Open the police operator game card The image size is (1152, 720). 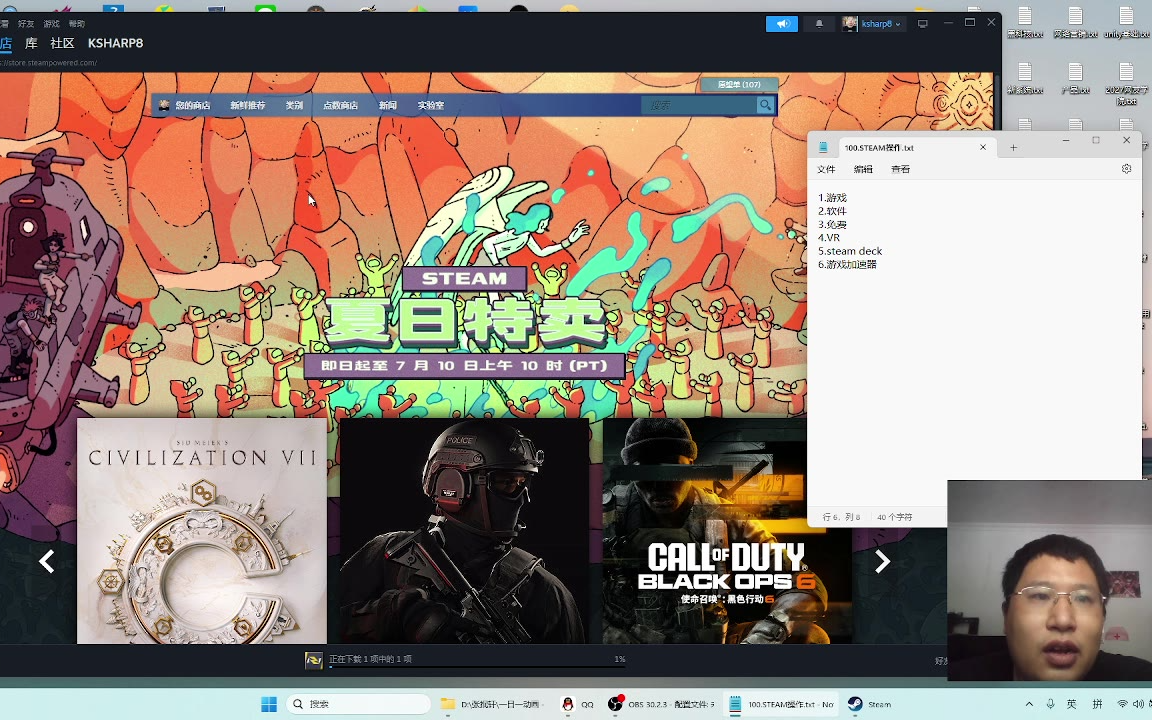[464, 531]
